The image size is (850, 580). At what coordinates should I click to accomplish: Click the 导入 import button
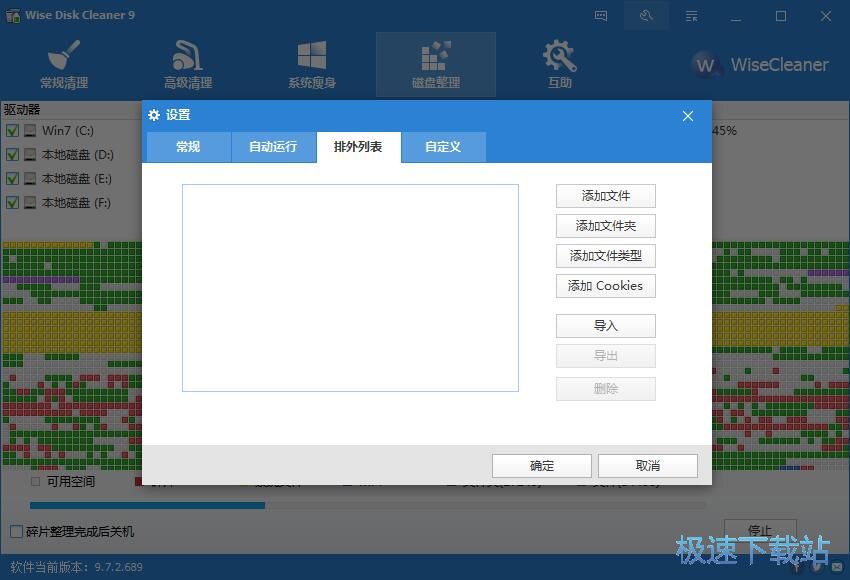[606, 326]
